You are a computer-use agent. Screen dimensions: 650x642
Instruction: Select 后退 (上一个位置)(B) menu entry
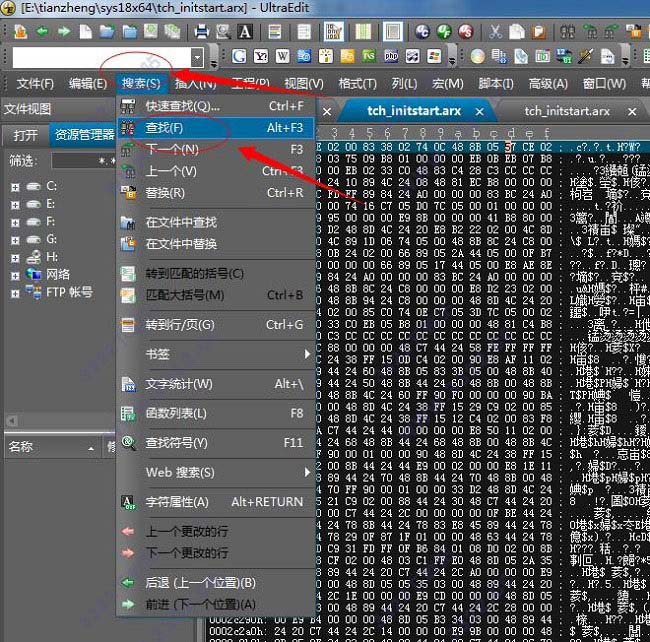[215, 583]
